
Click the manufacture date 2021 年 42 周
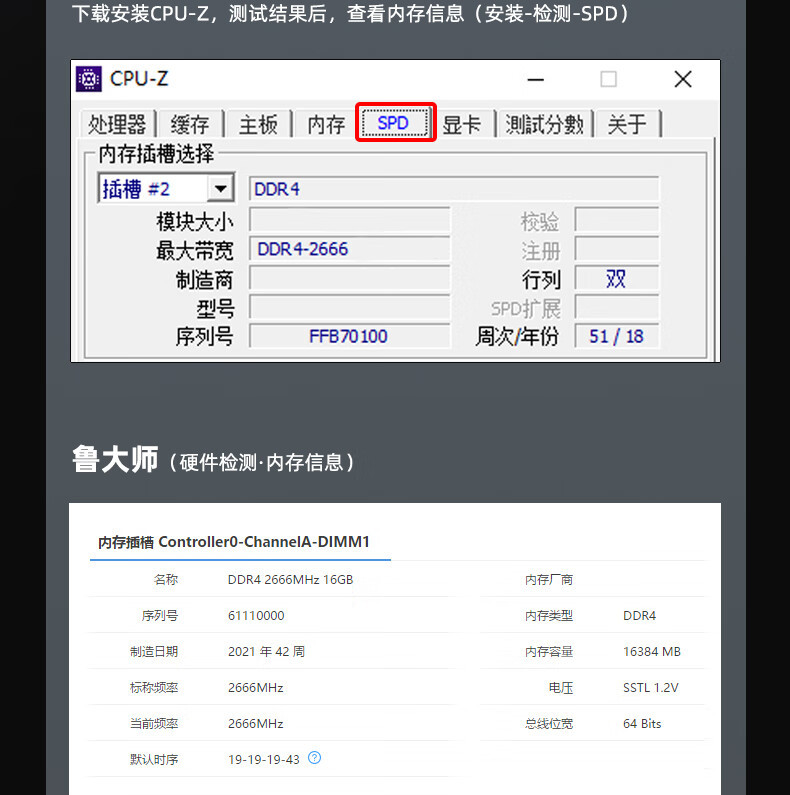click(267, 652)
